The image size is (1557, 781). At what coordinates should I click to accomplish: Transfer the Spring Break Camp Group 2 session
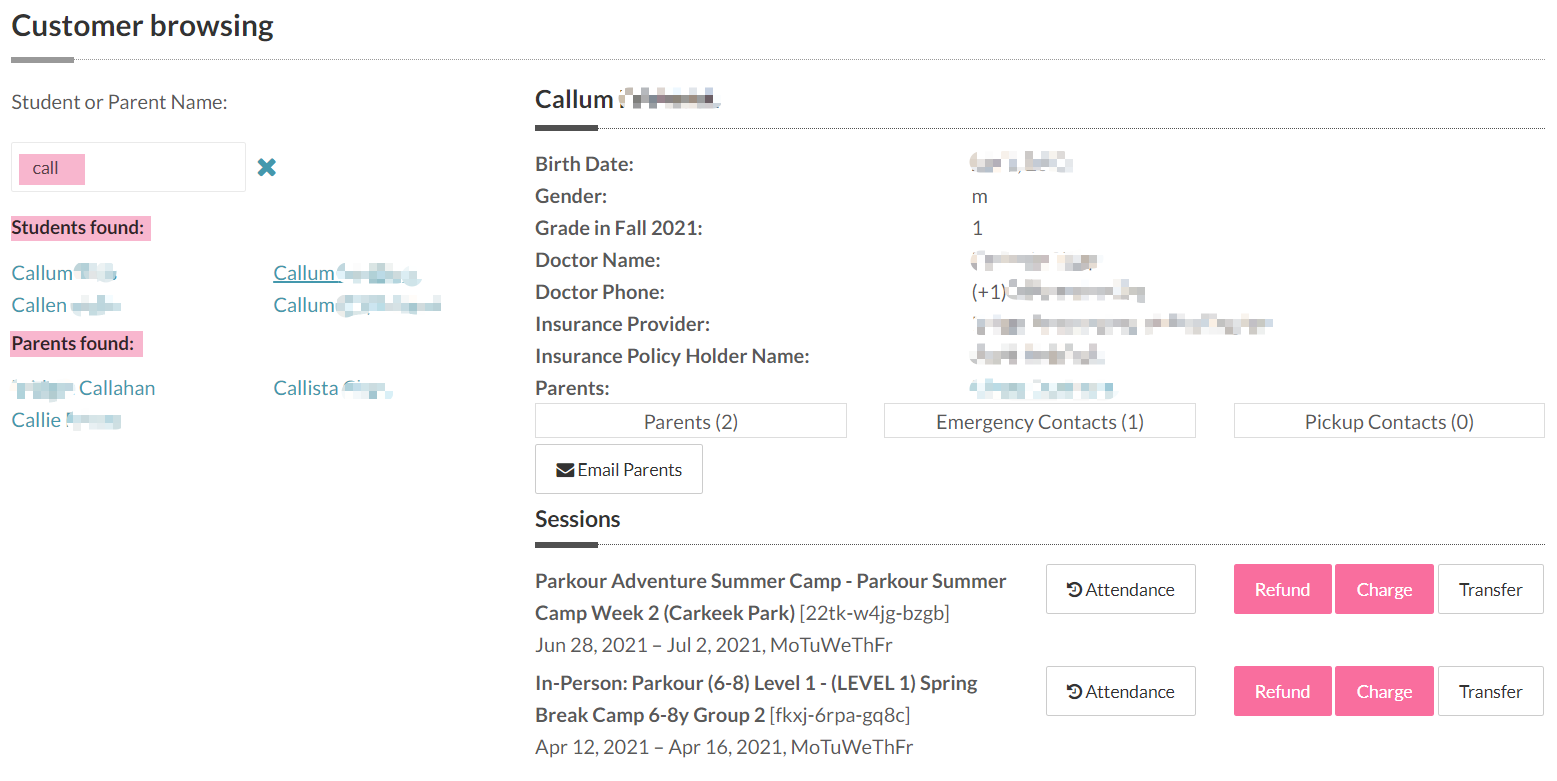click(1490, 692)
